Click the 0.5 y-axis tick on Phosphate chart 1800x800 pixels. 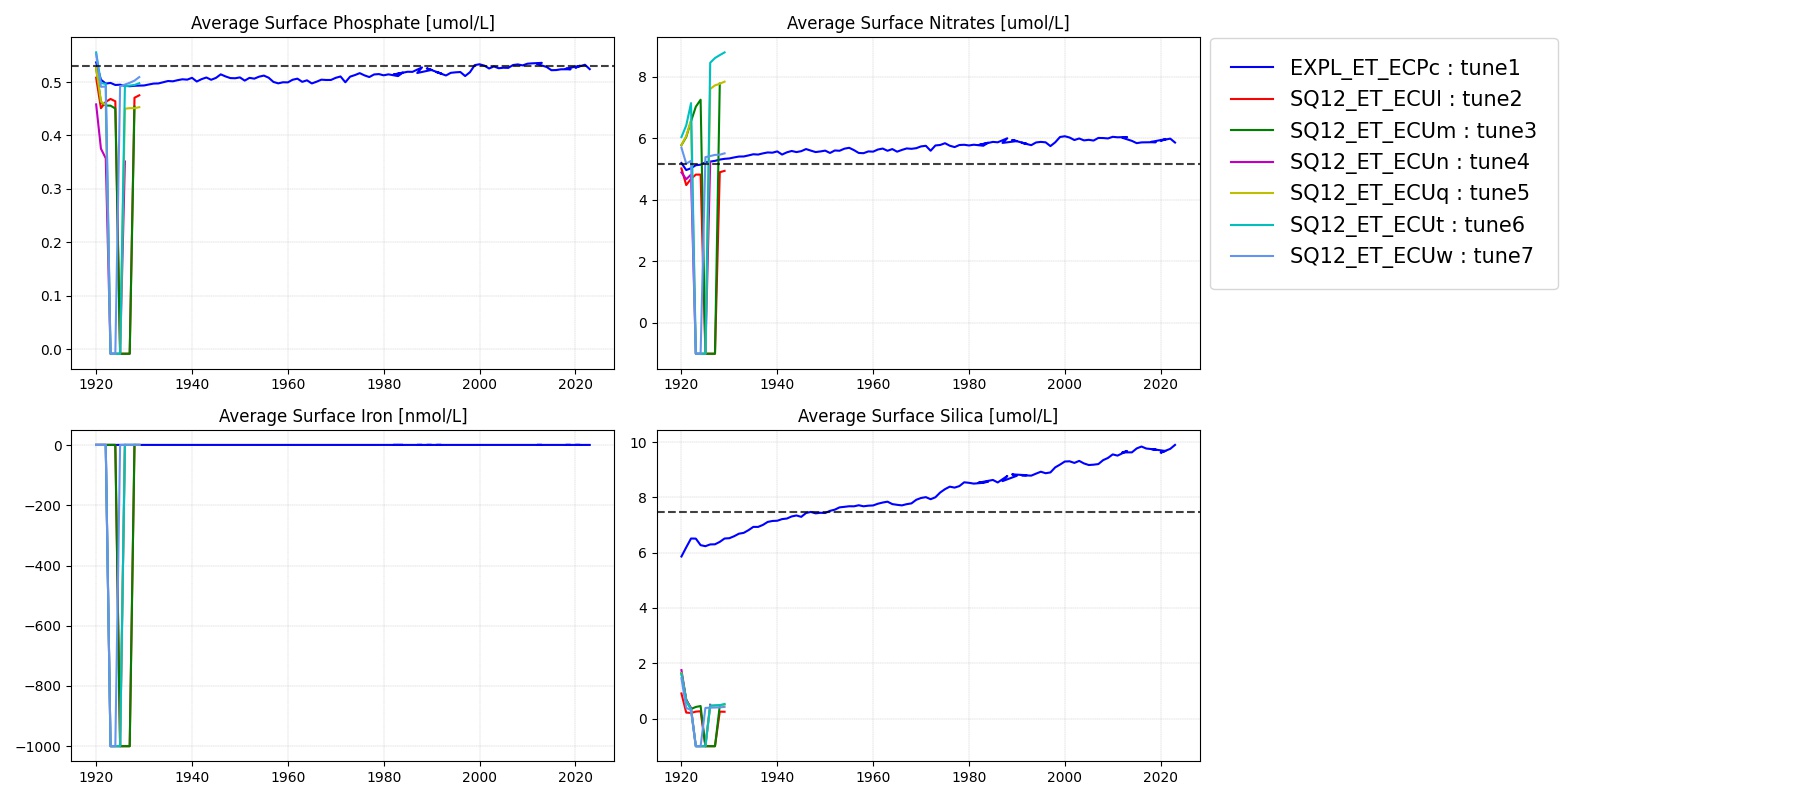(x=51, y=83)
